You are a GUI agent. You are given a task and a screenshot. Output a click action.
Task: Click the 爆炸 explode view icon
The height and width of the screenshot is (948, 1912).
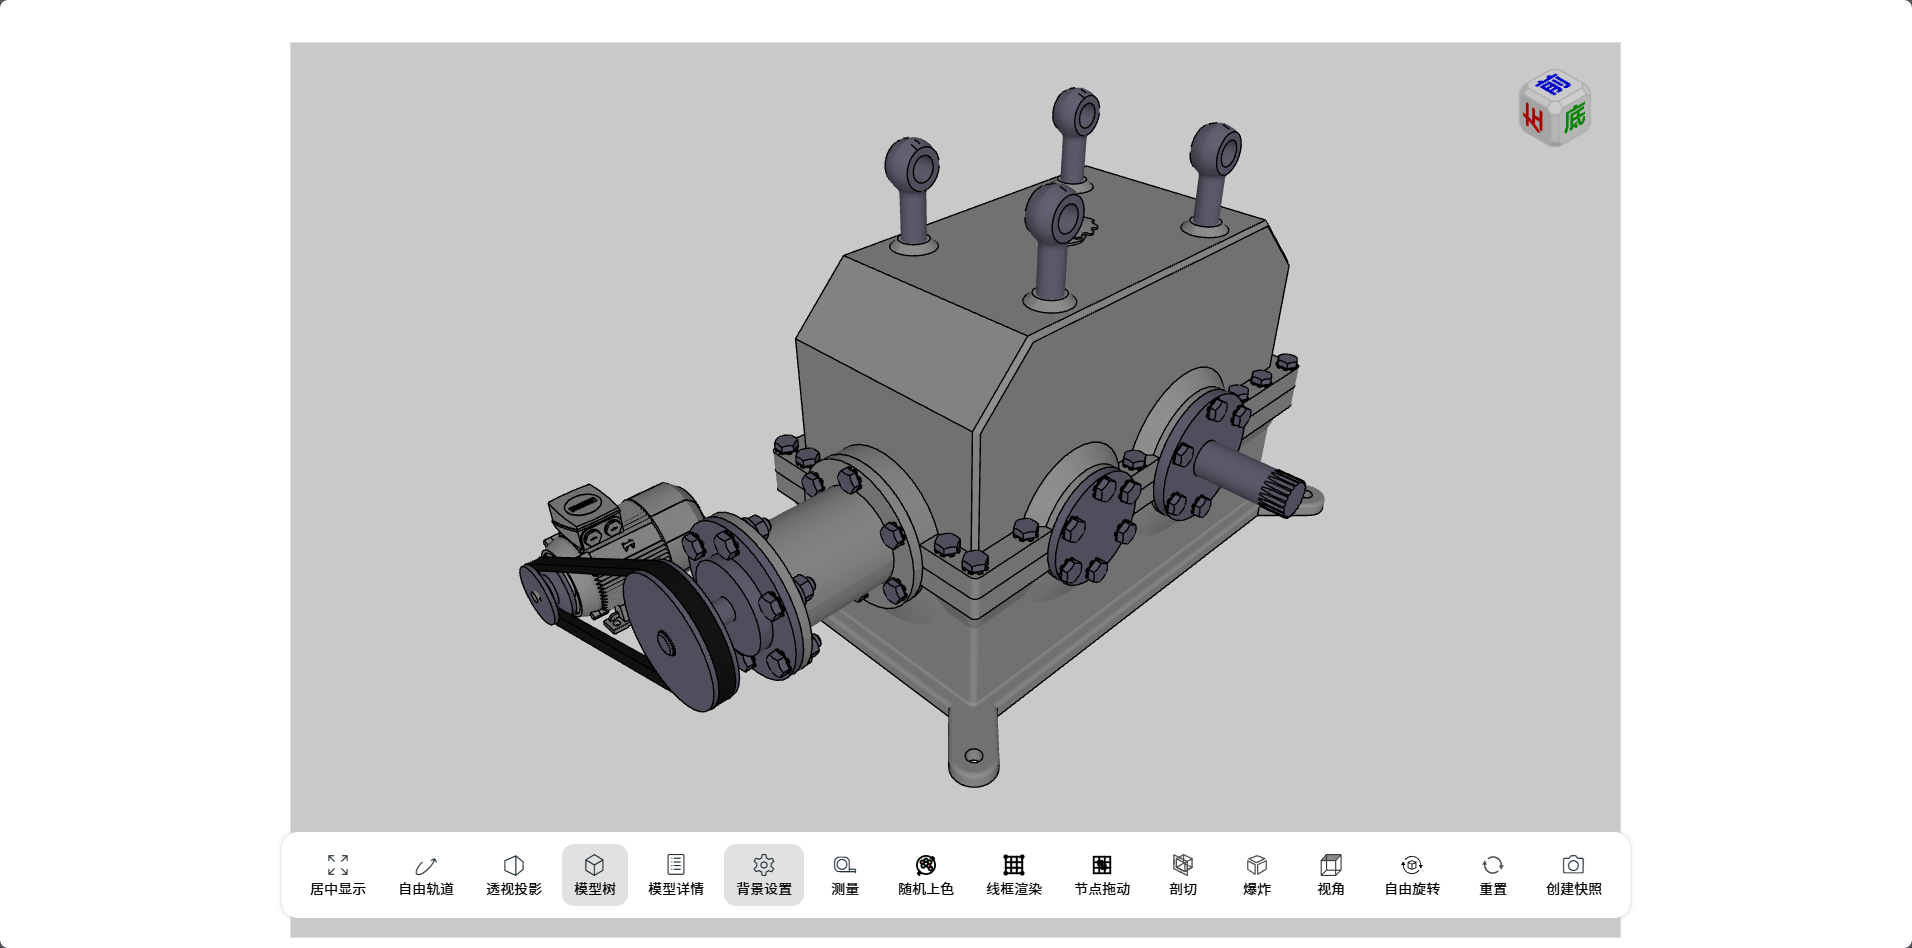1257,874
